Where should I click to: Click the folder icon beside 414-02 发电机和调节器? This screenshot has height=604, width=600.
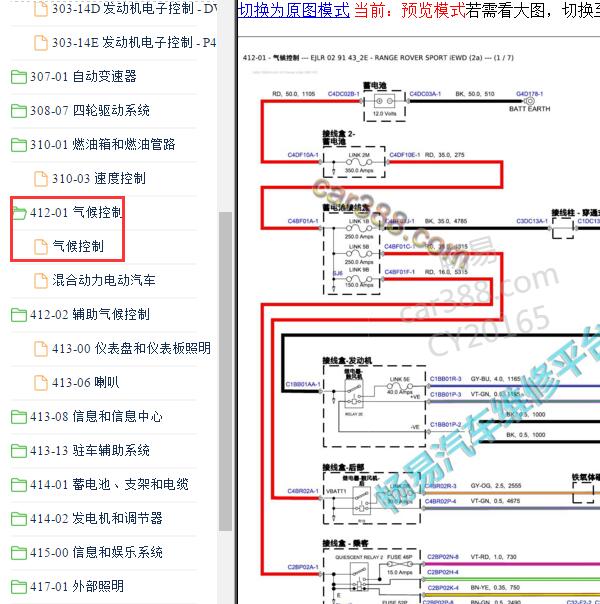(18, 518)
